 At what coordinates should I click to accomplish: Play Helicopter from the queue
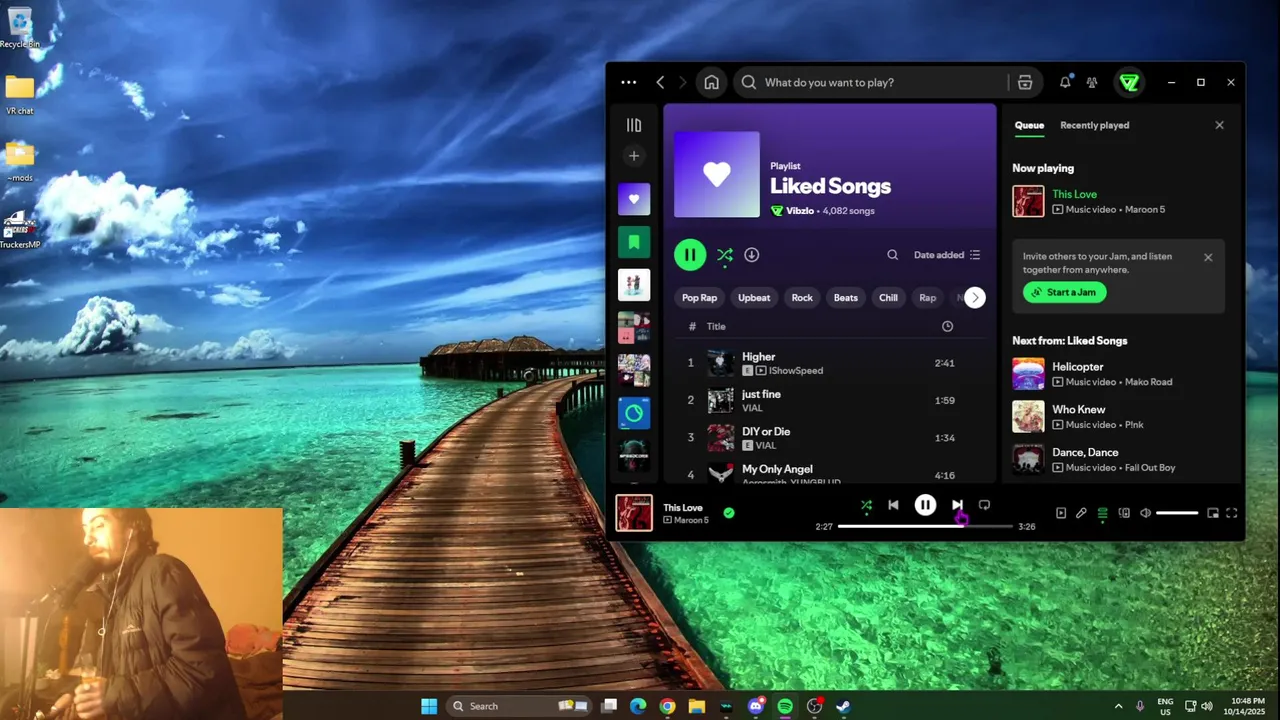click(1118, 374)
